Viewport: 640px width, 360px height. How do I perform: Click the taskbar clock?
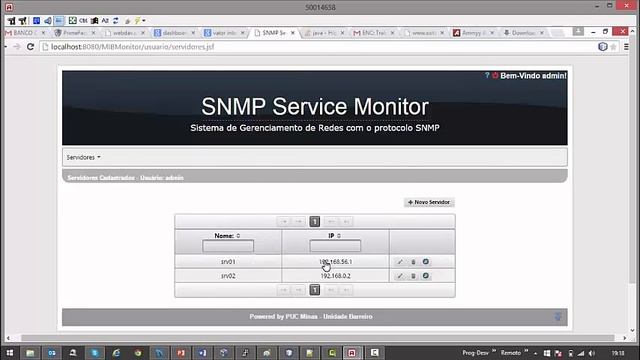pos(618,353)
